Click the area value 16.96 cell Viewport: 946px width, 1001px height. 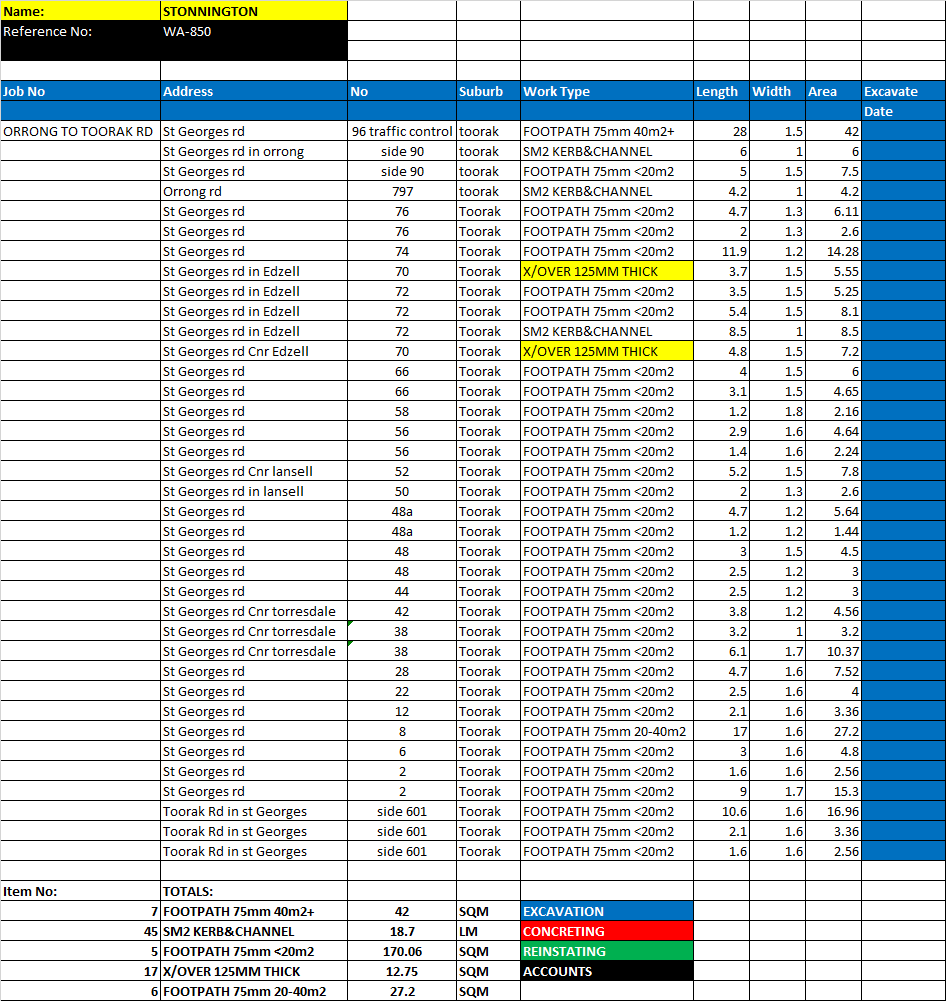click(x=832, y=811)
